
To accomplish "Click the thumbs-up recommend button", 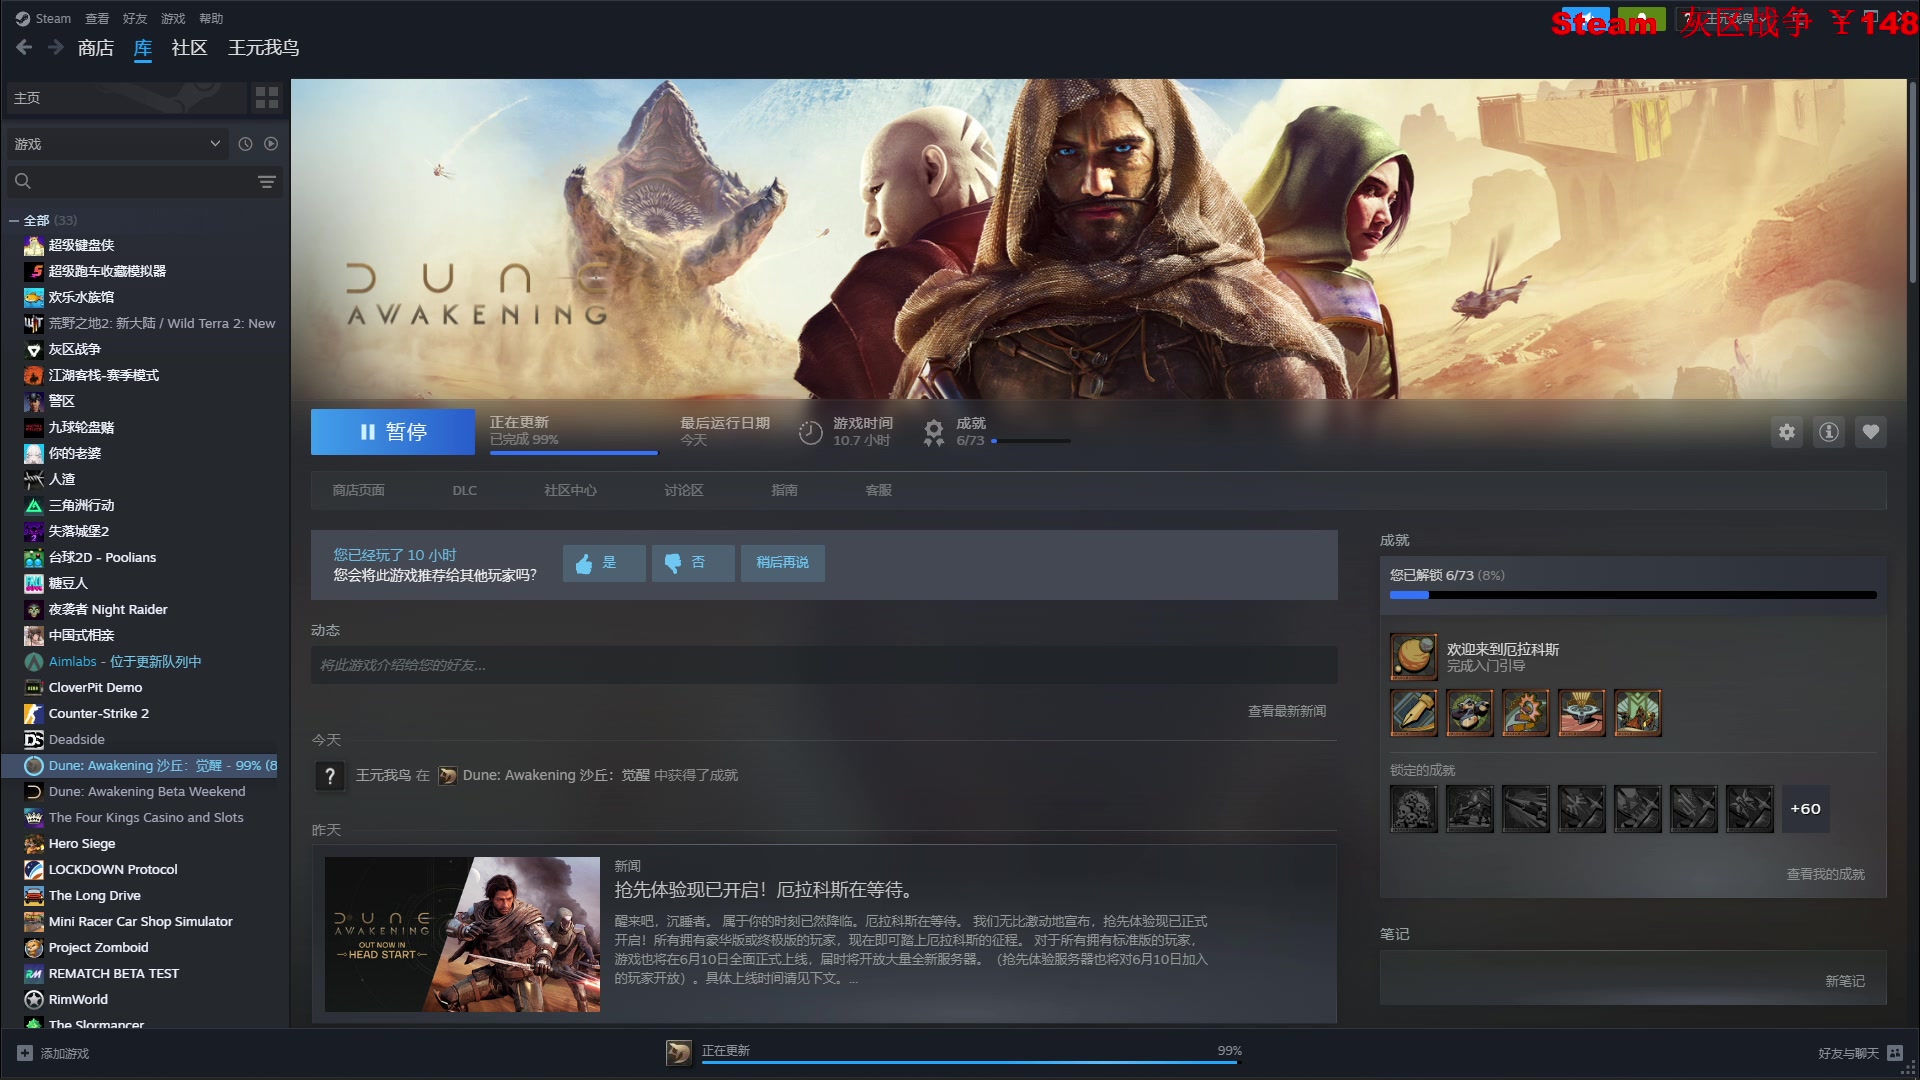I will click(x=604, y=563).
